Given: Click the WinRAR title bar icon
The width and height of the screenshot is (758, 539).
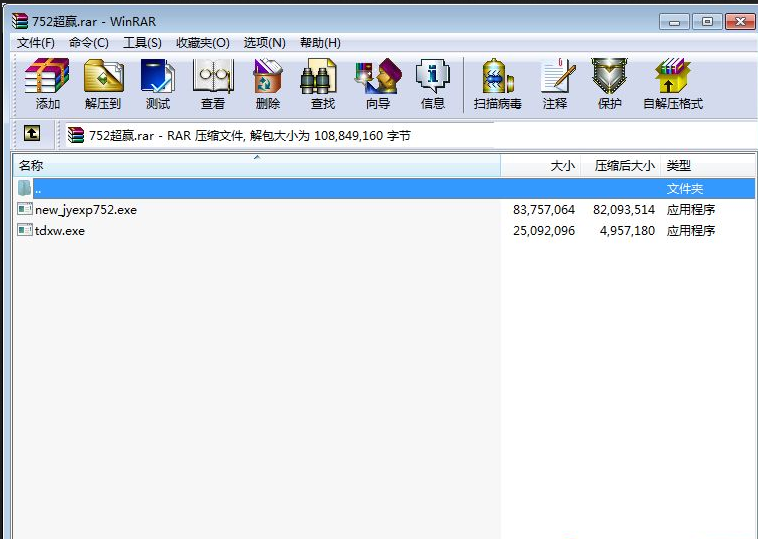Looking at the screenshot, I should (x=20, y=21).
